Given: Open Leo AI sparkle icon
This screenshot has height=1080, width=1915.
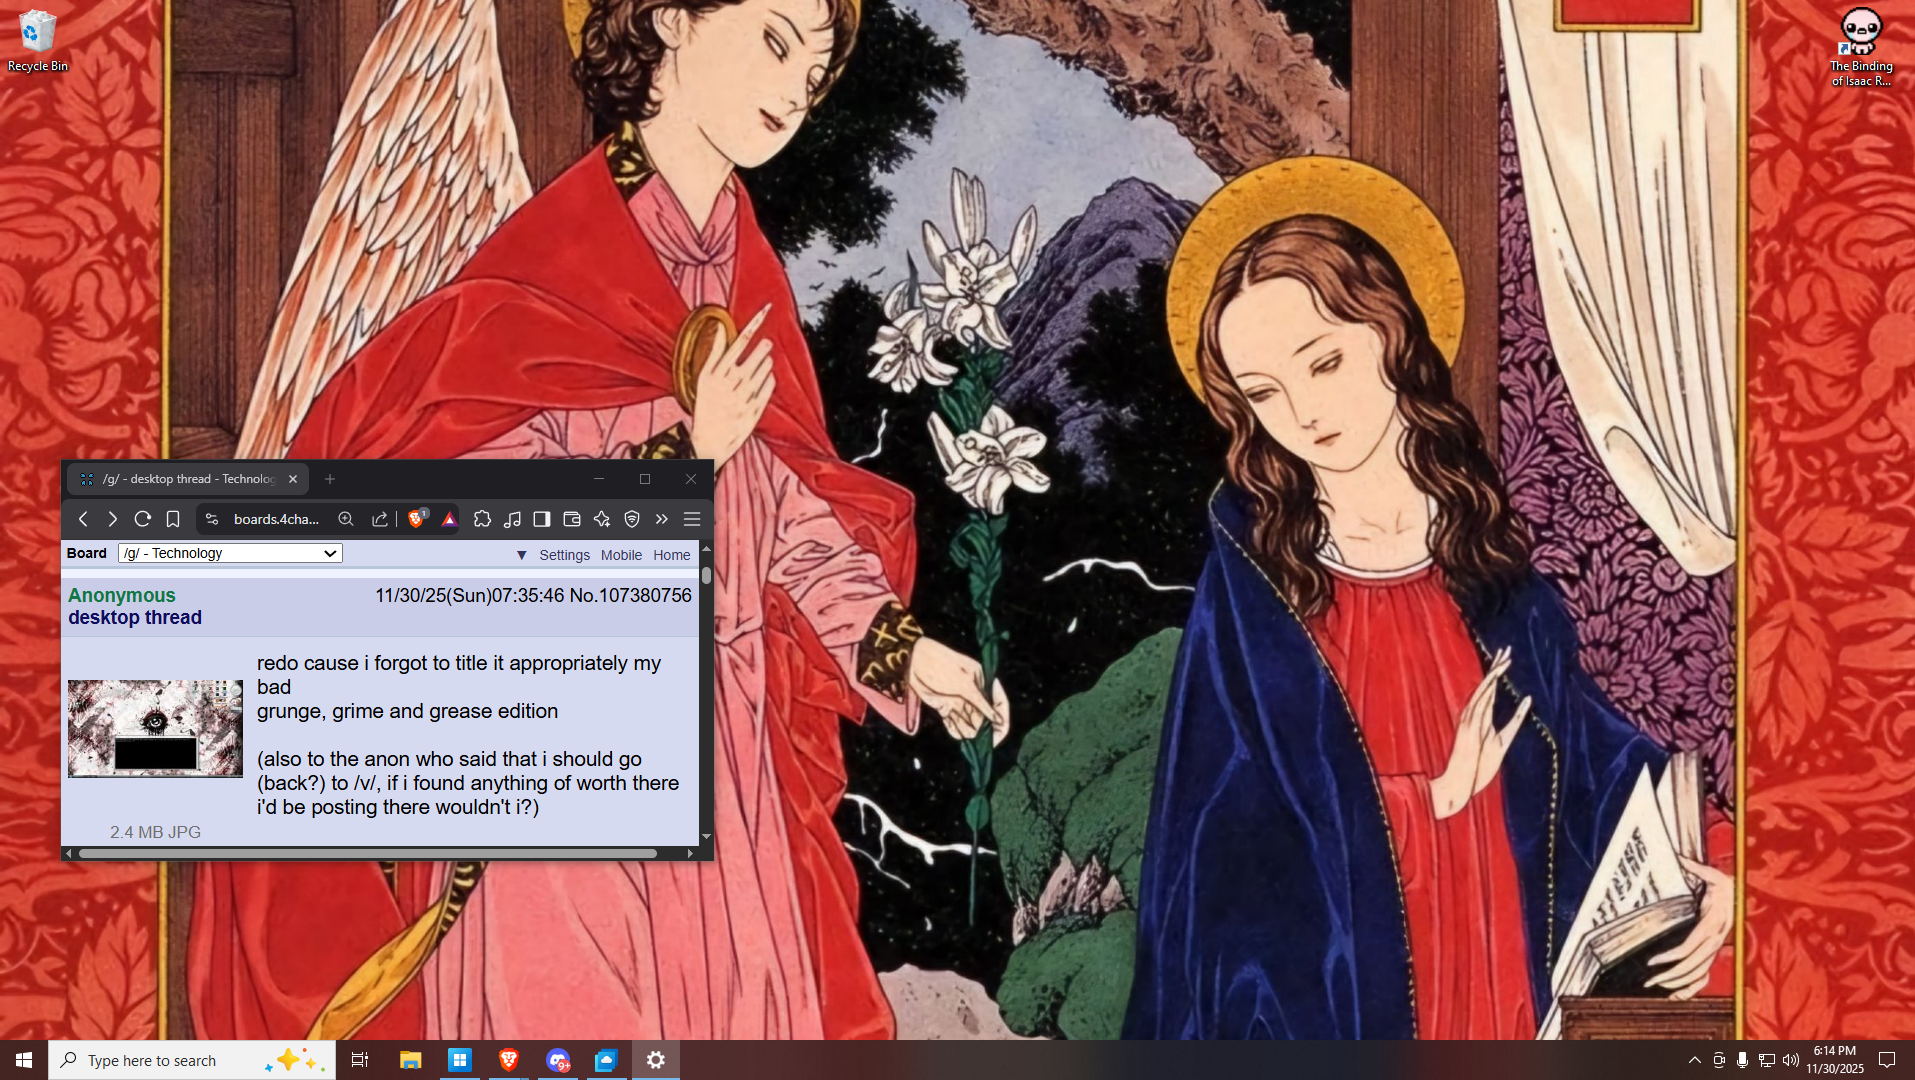Looking at the screenshot, I should (x=602, y=519).
